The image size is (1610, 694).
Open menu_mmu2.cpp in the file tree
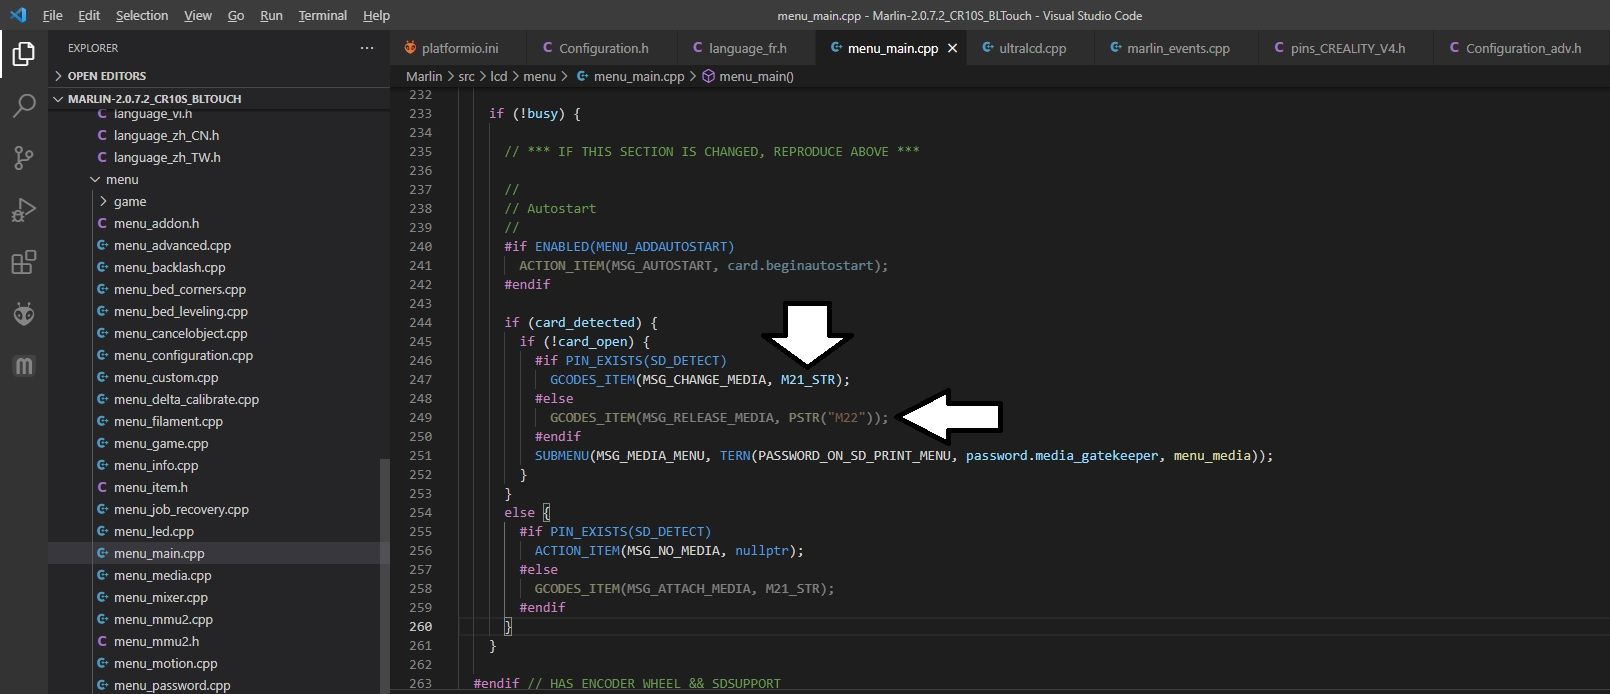218,619
